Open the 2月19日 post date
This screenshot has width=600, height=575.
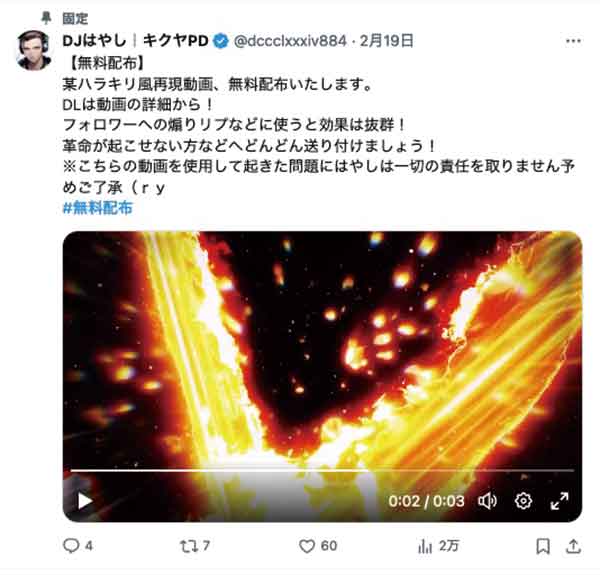coord(386,41)
